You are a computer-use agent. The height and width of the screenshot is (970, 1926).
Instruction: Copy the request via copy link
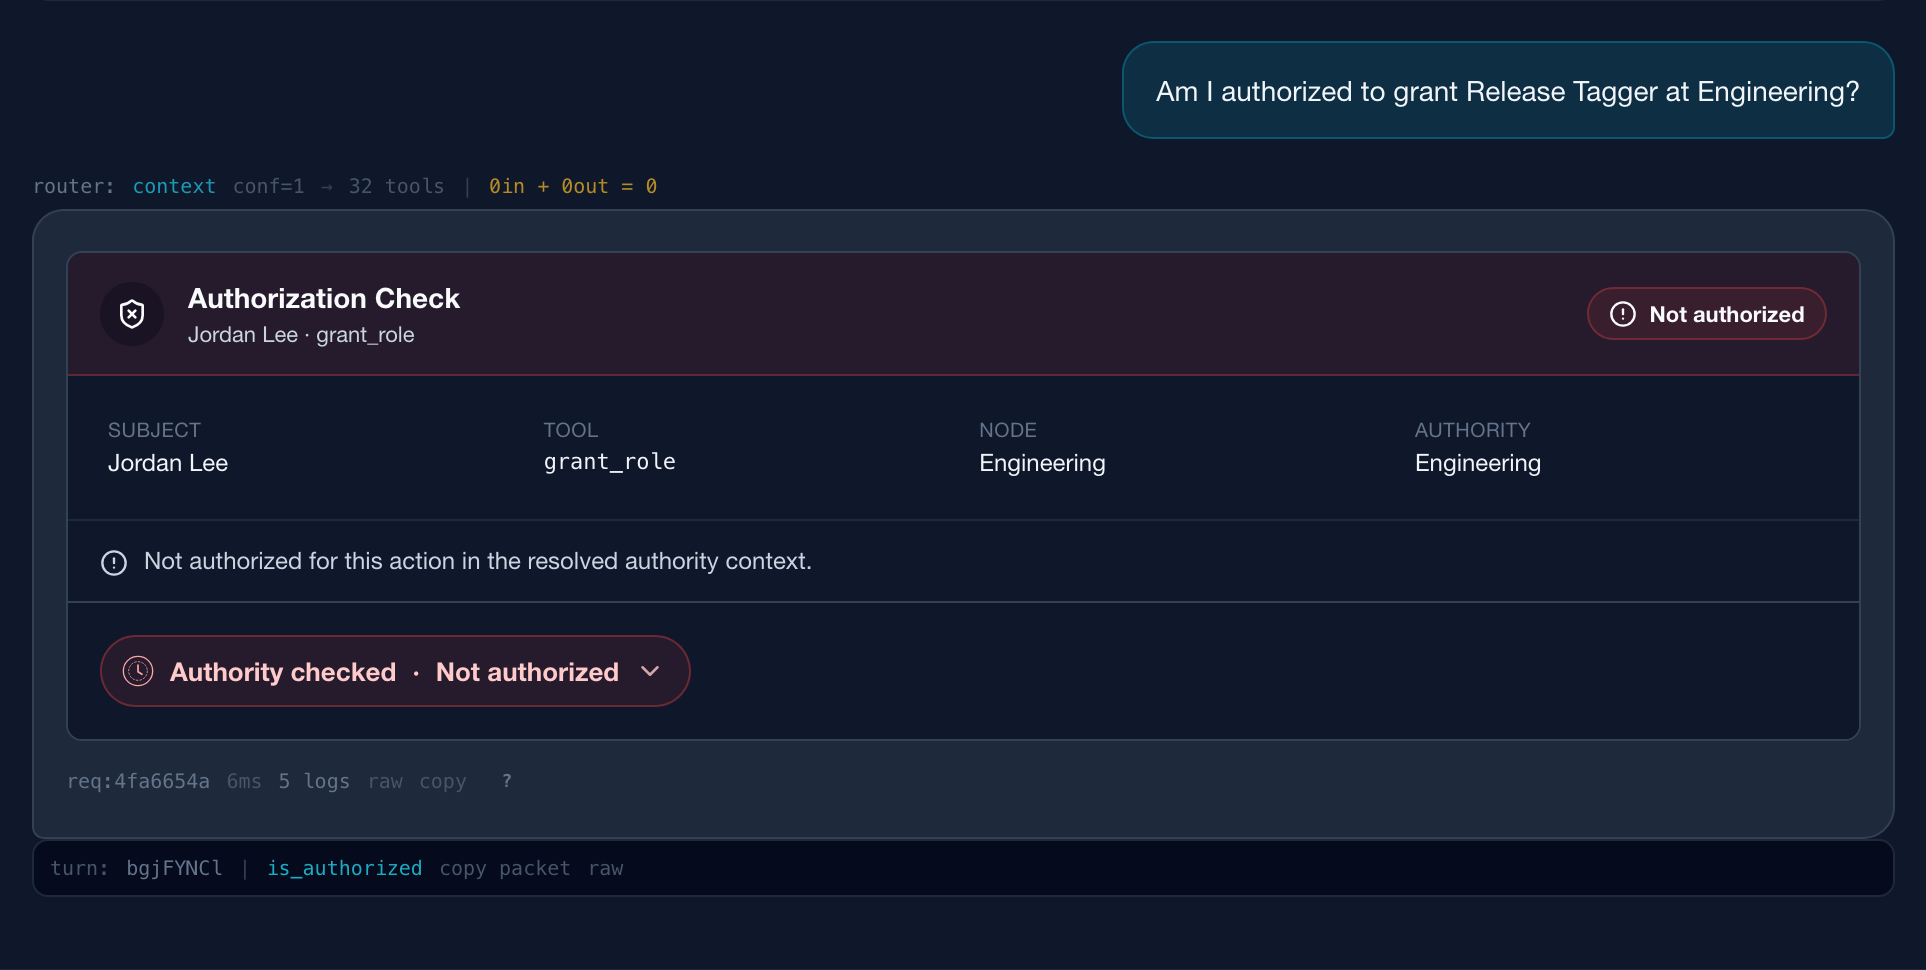point(443,781)
